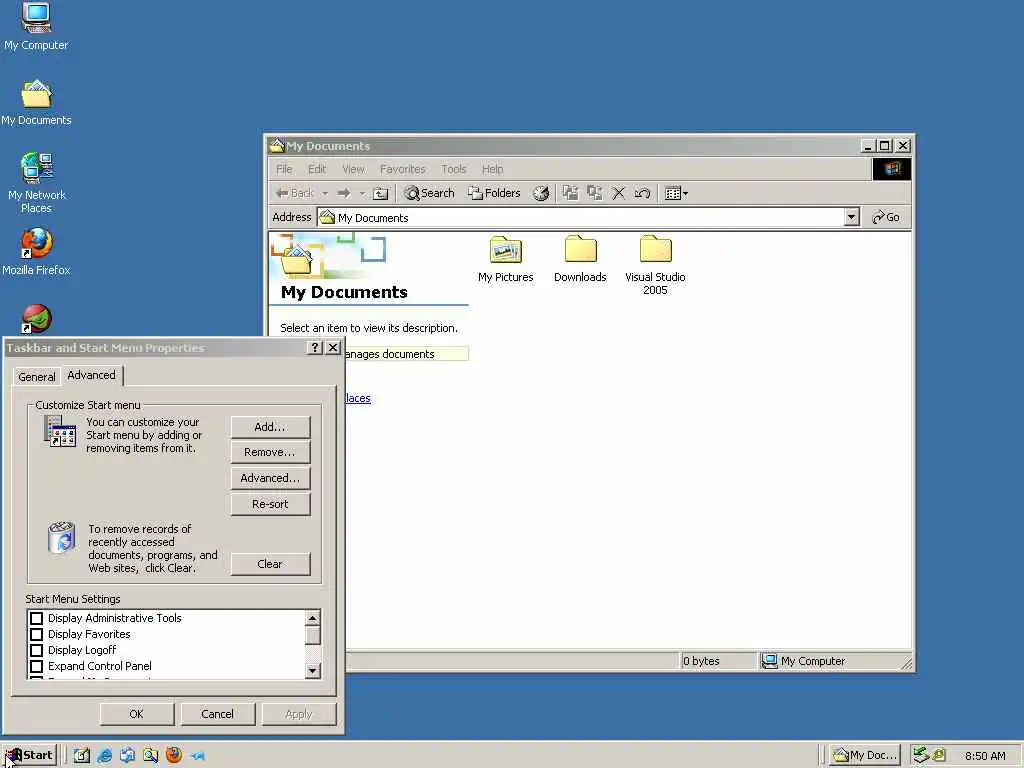Switch to the General tab
Screen dimensions: 1024x768
[37, 377]
